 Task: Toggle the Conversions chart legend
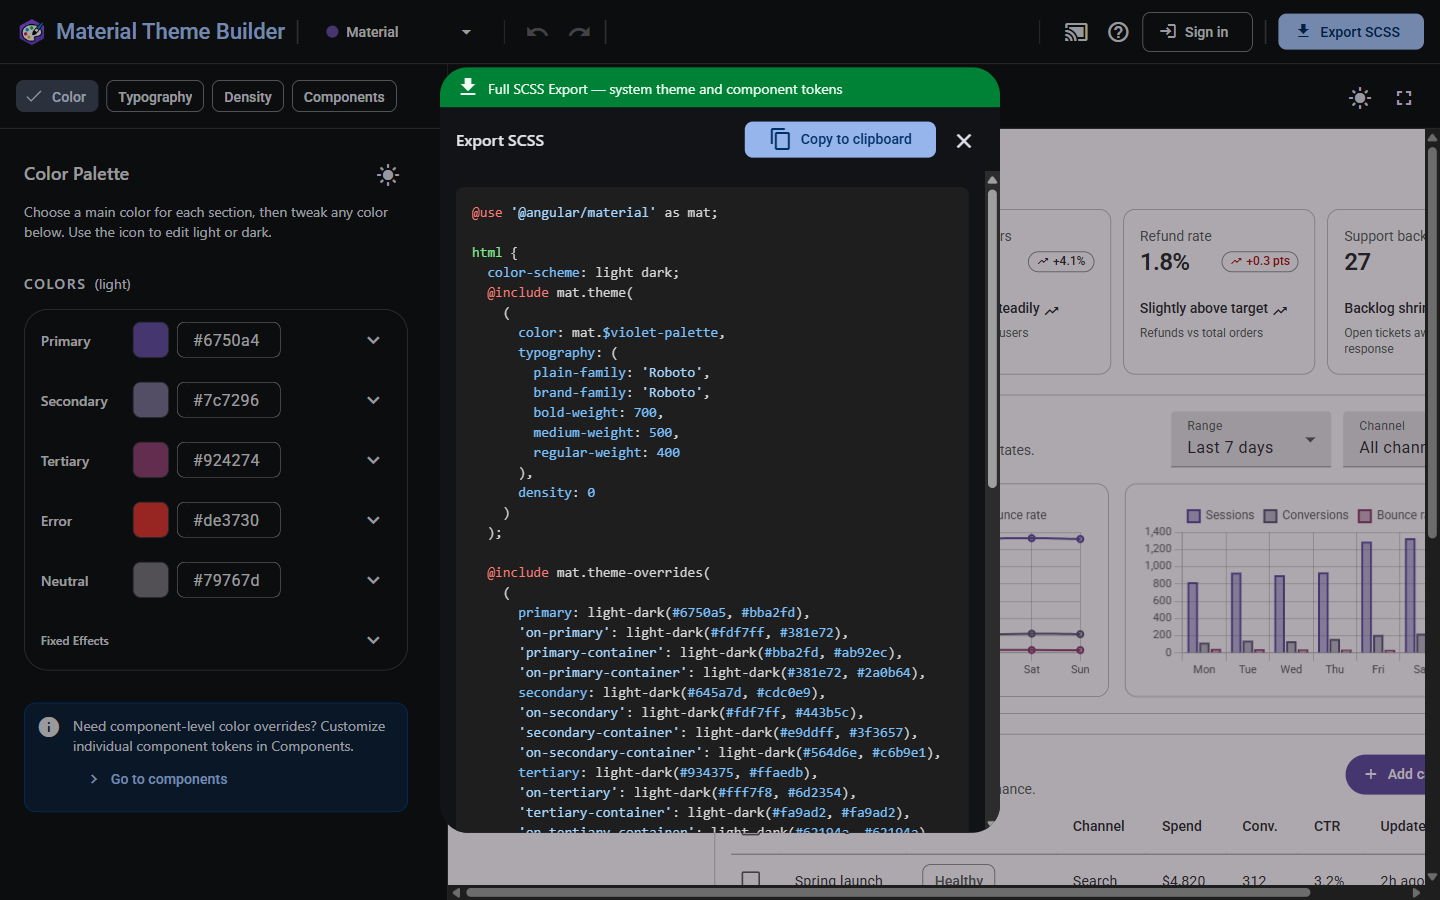point(1306,515)
